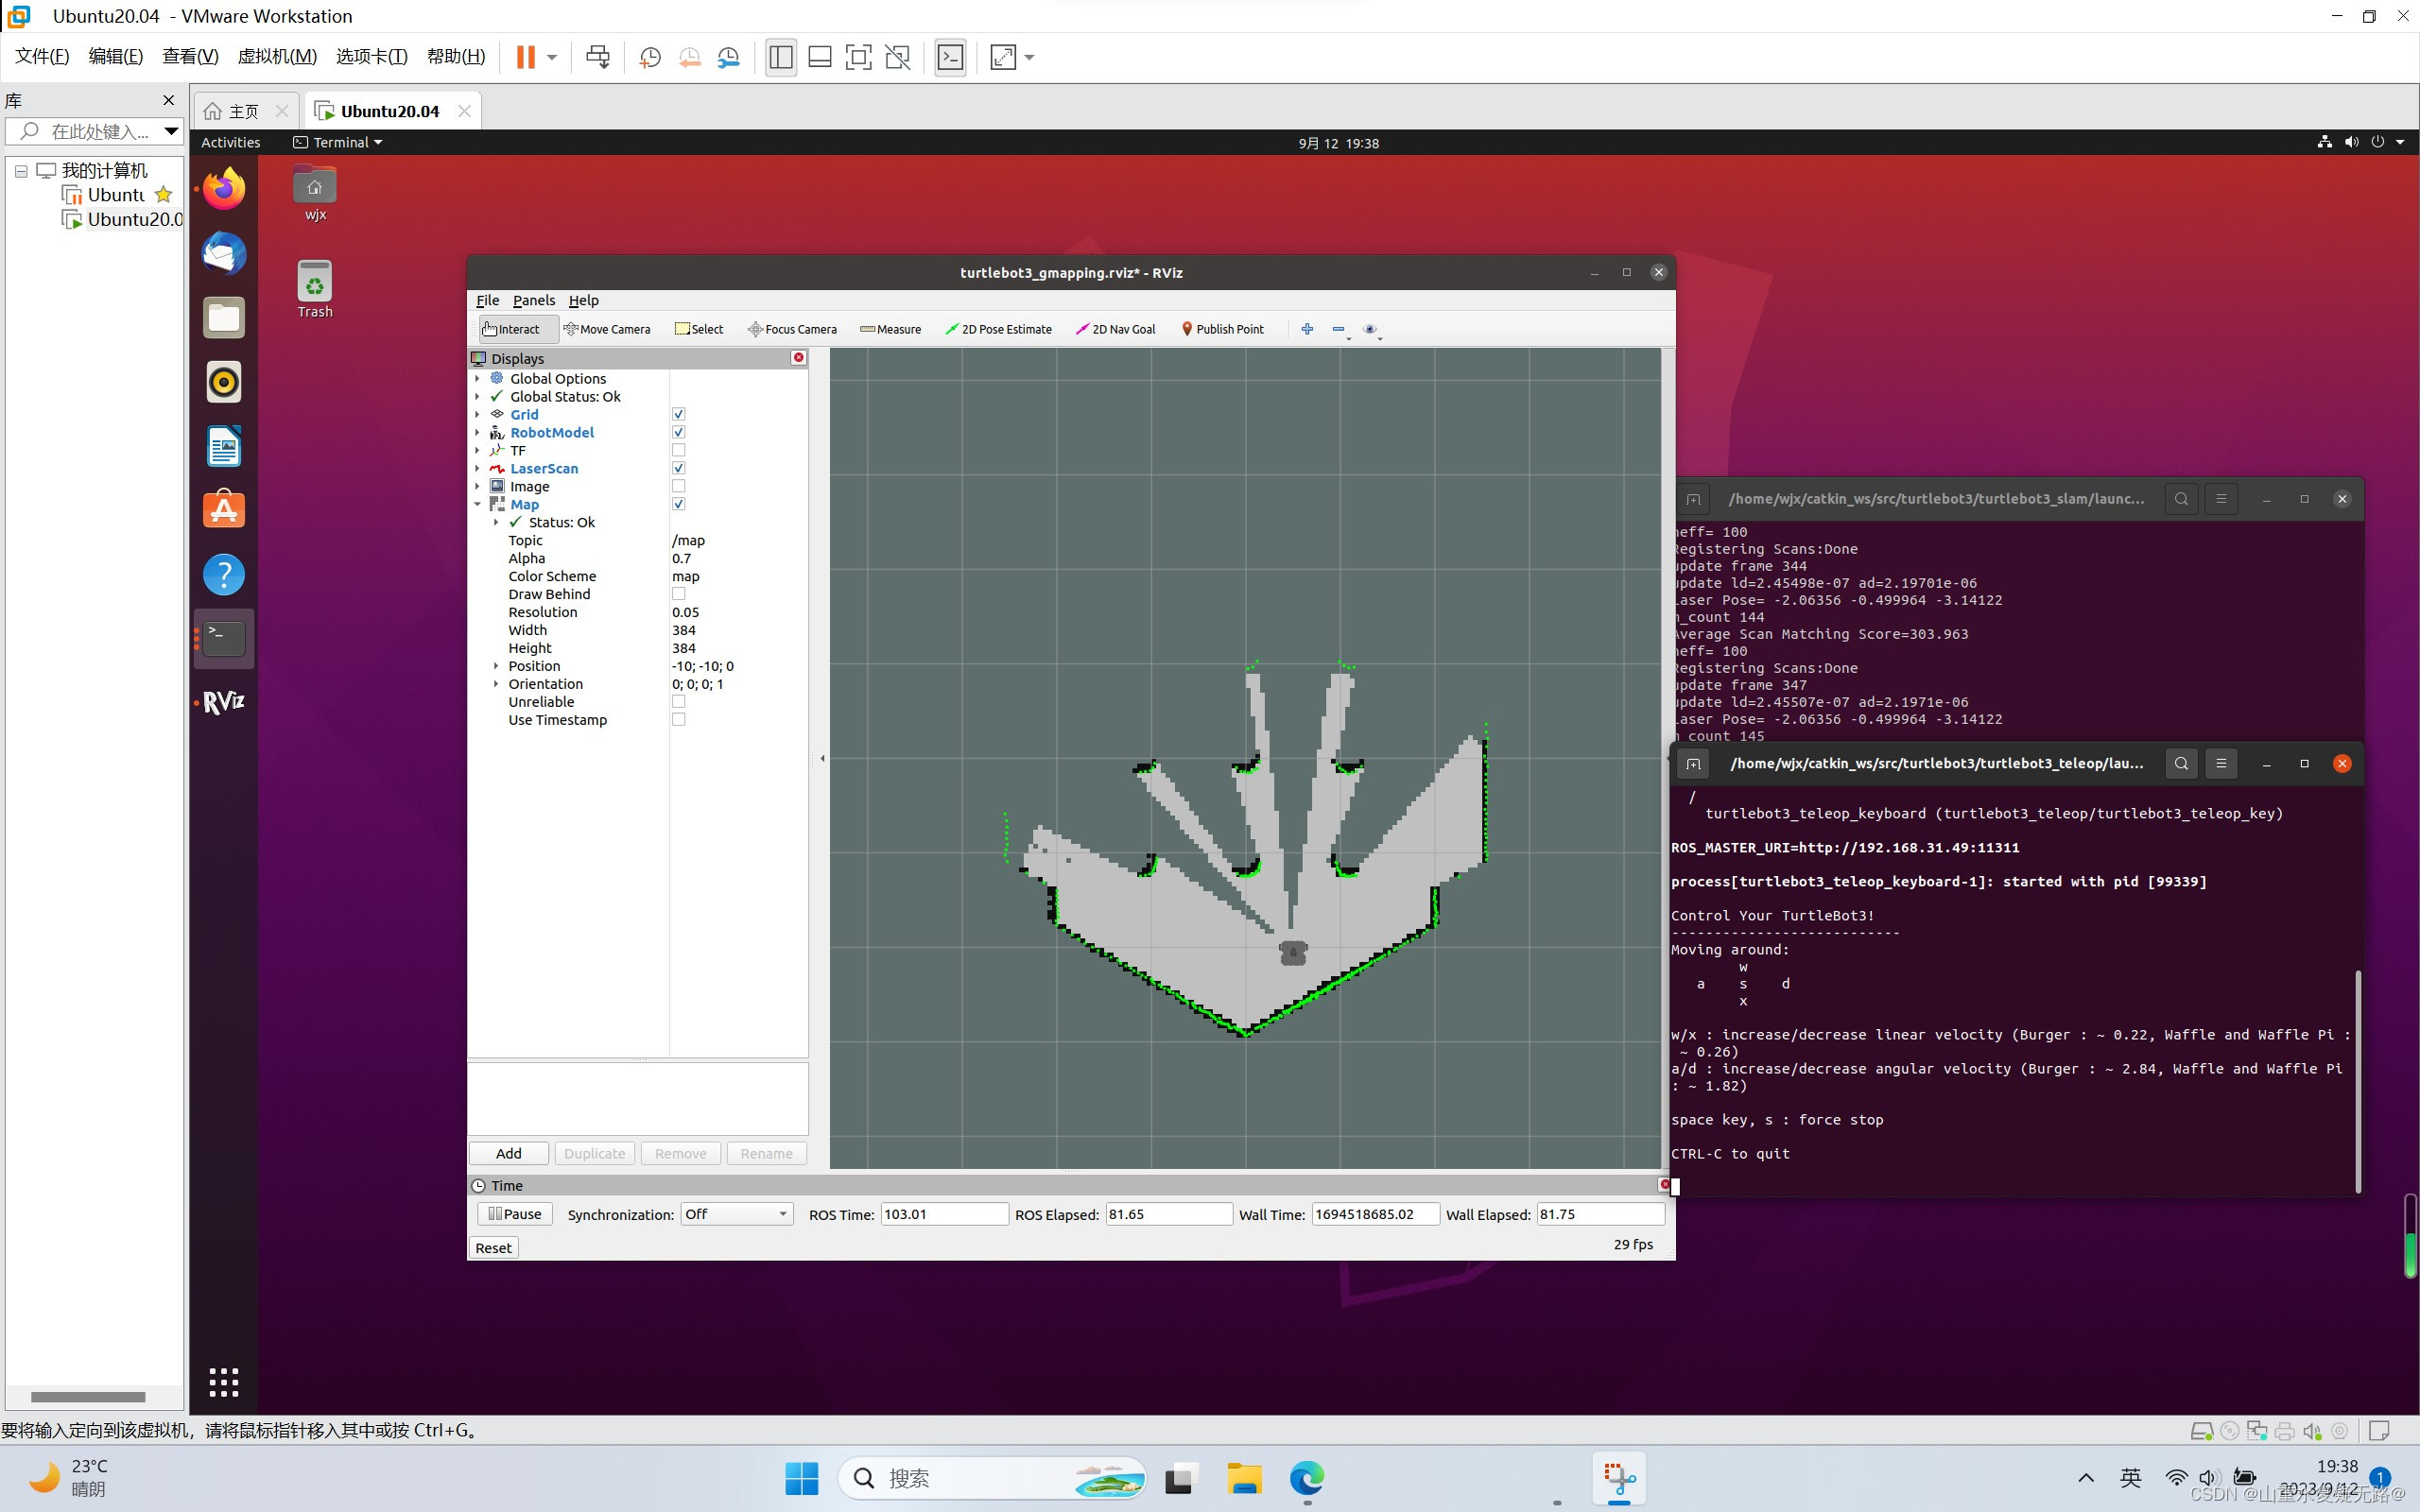Open Thunderbird mail from the dock
Screen dimensions: 2420x1512
click(x=224, y=253)
